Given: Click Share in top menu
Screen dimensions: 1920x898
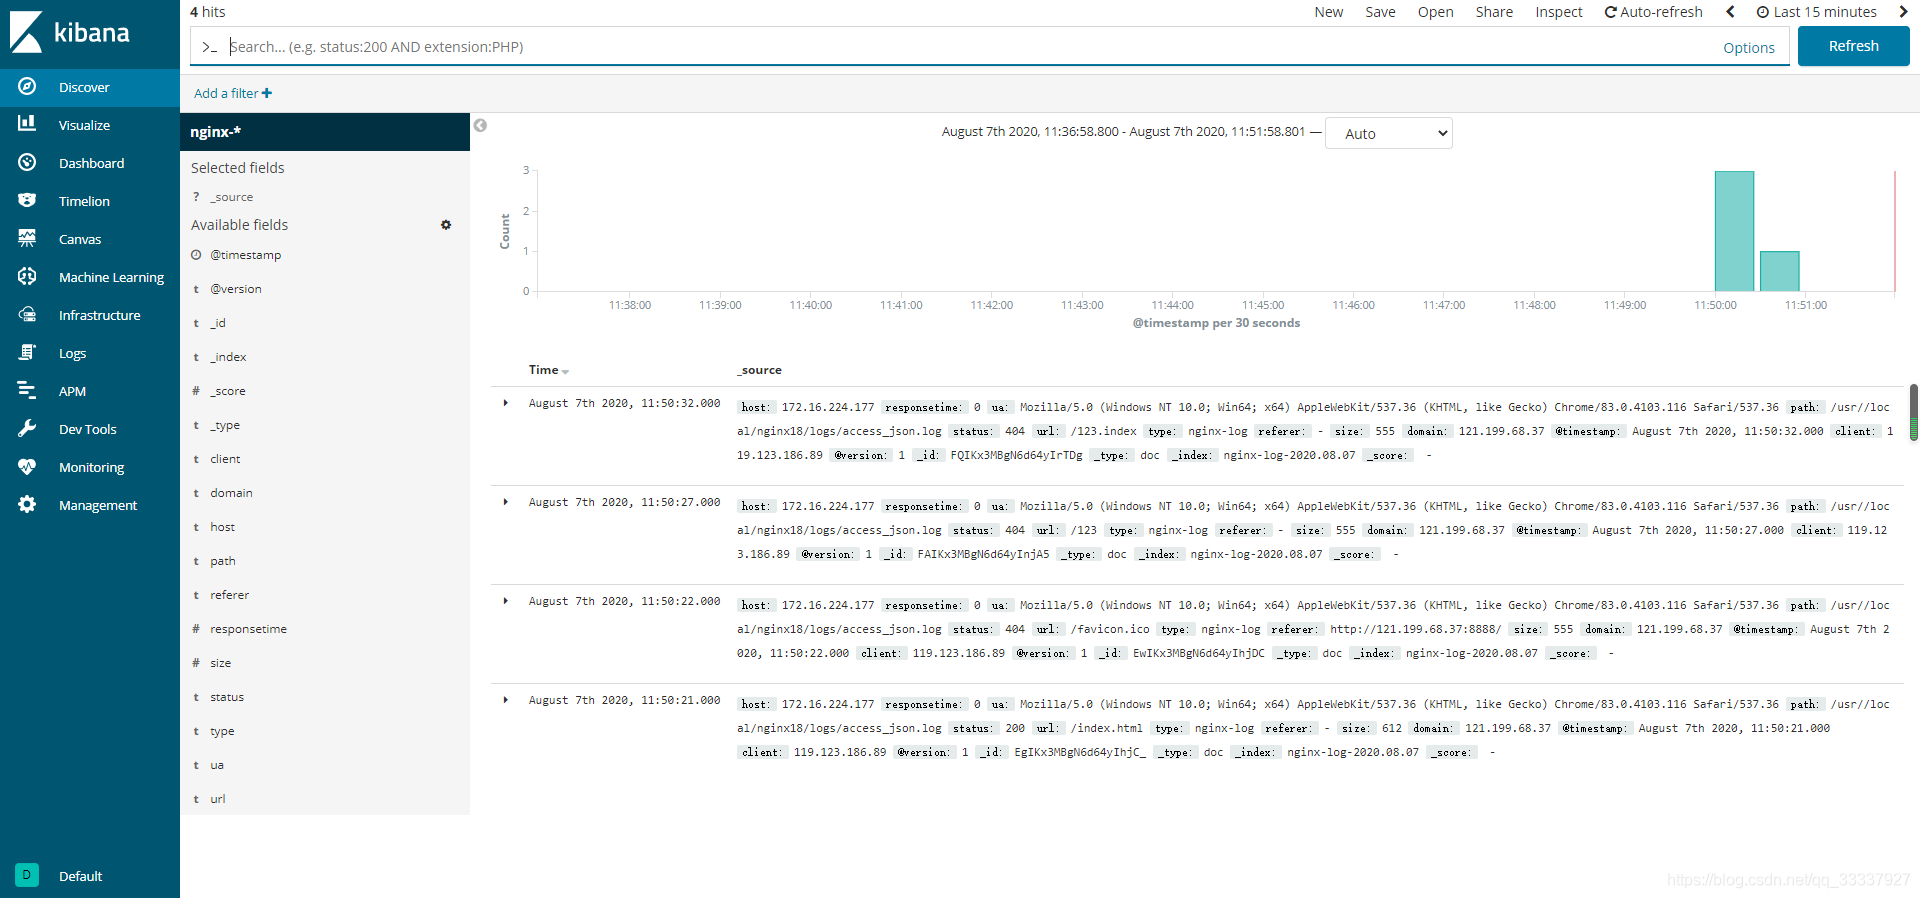Looking at the screenshot, I should pos(1494,12).
